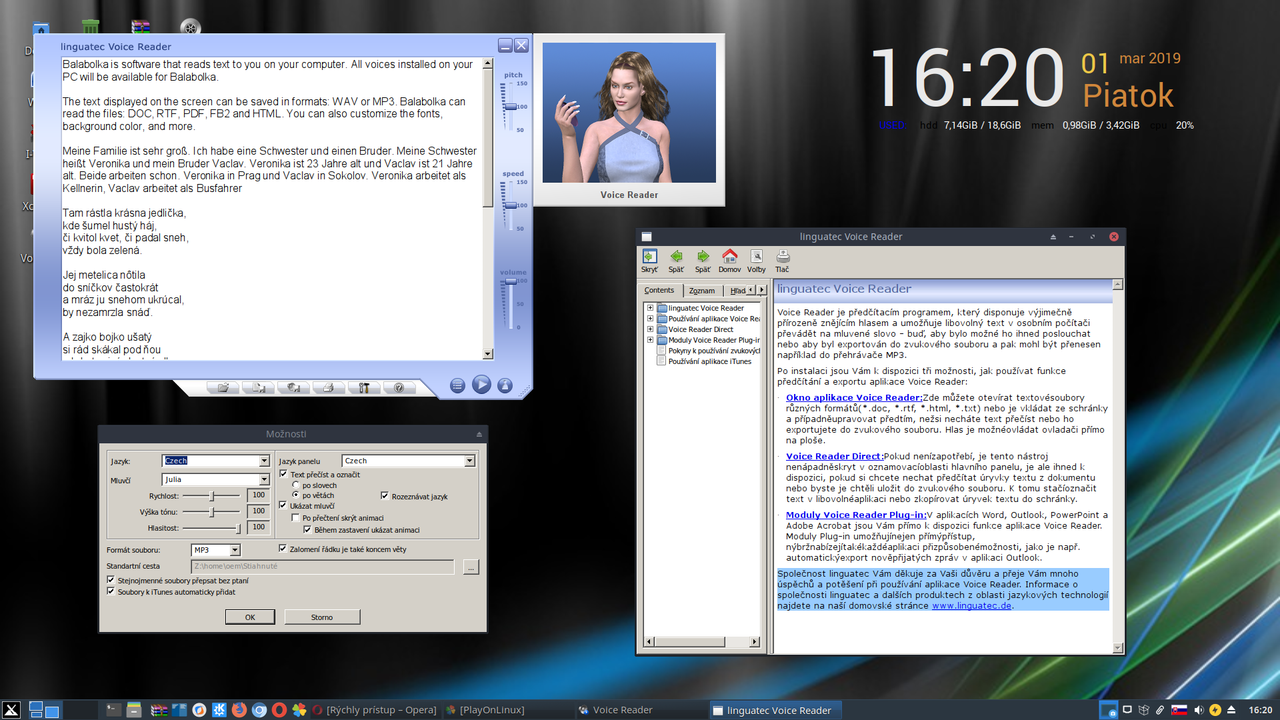Select 'po větách' radio option
Screen dimensions: 1280x720
(295, 495)
